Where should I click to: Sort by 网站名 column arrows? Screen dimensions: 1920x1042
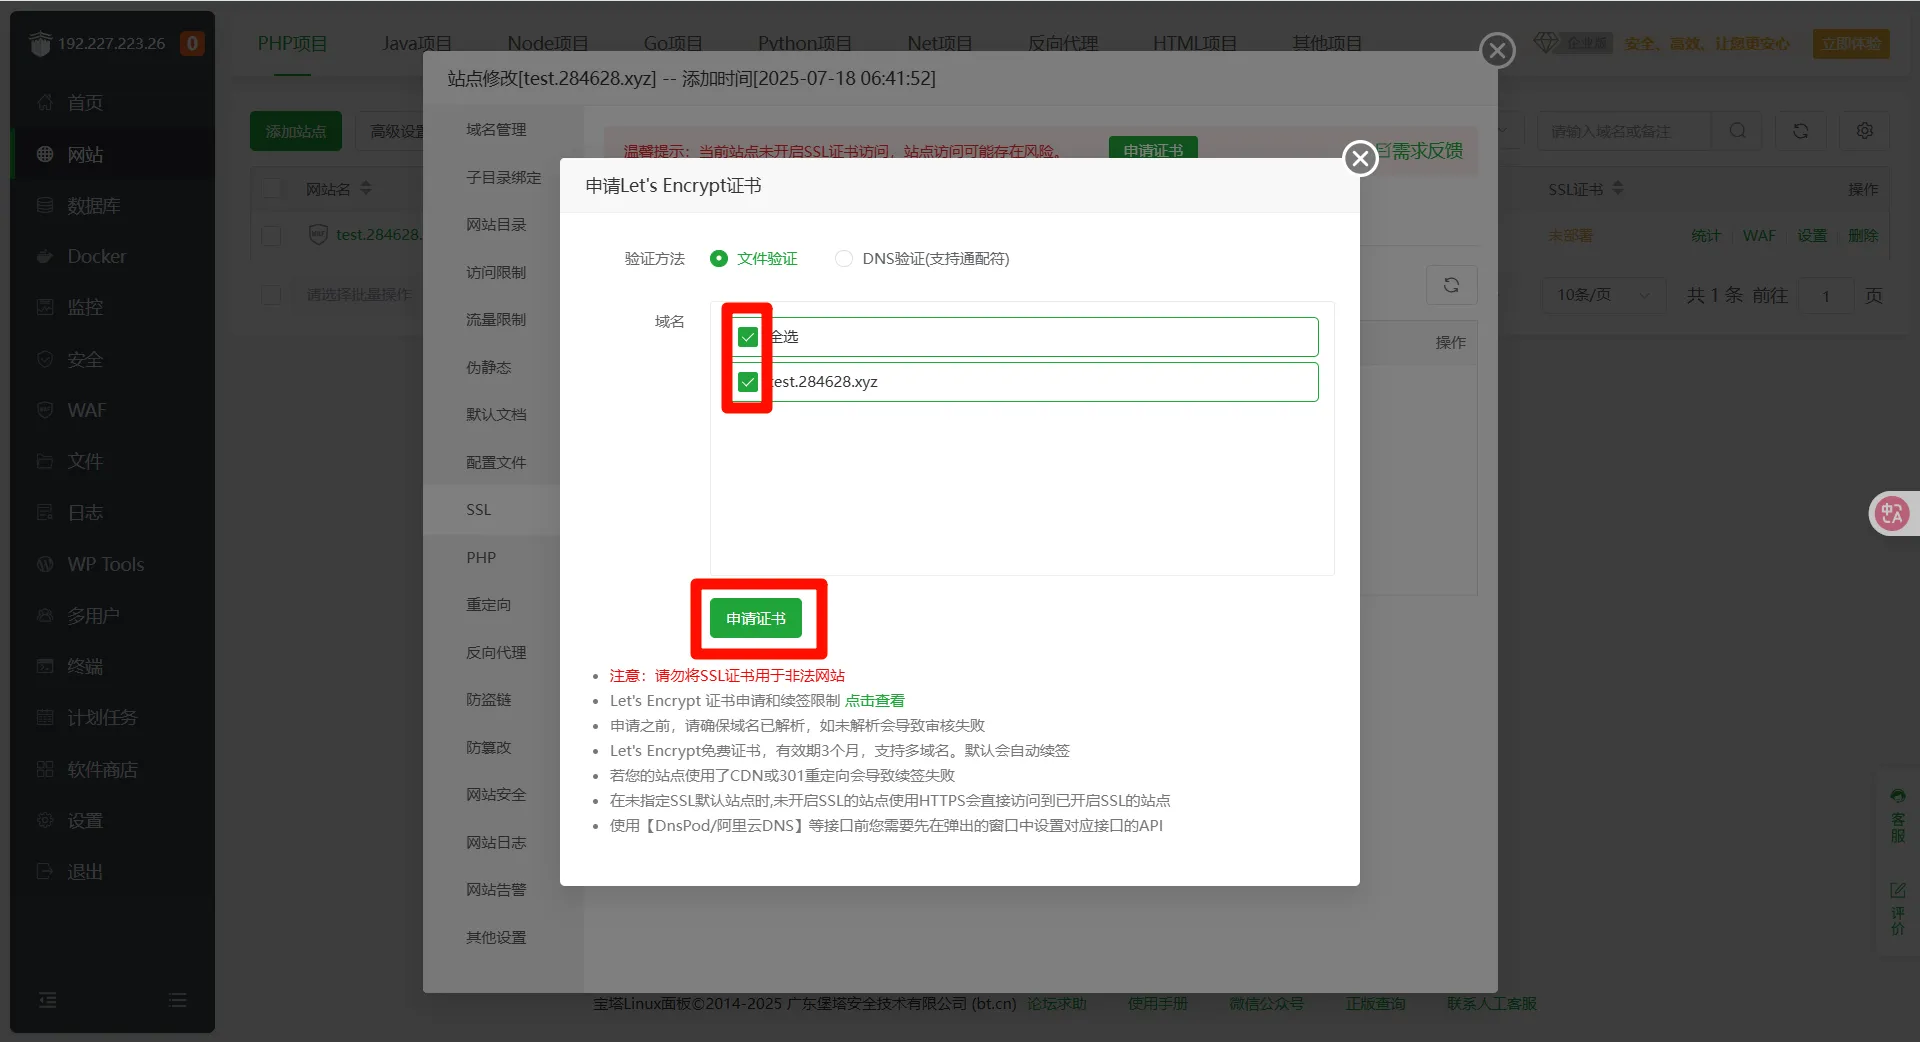[366, 188]
